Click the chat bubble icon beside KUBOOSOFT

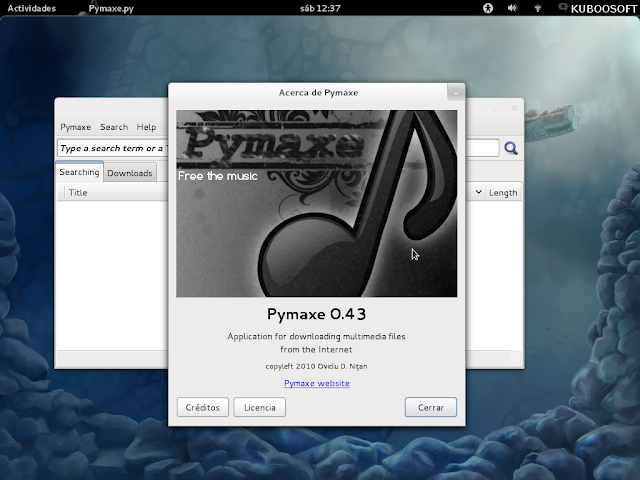point(563,7)
